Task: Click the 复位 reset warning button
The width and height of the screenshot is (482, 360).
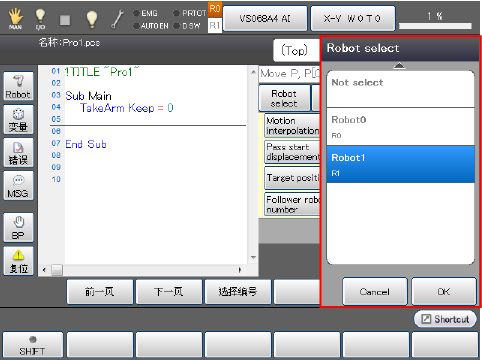Action: tap(18, 261)
